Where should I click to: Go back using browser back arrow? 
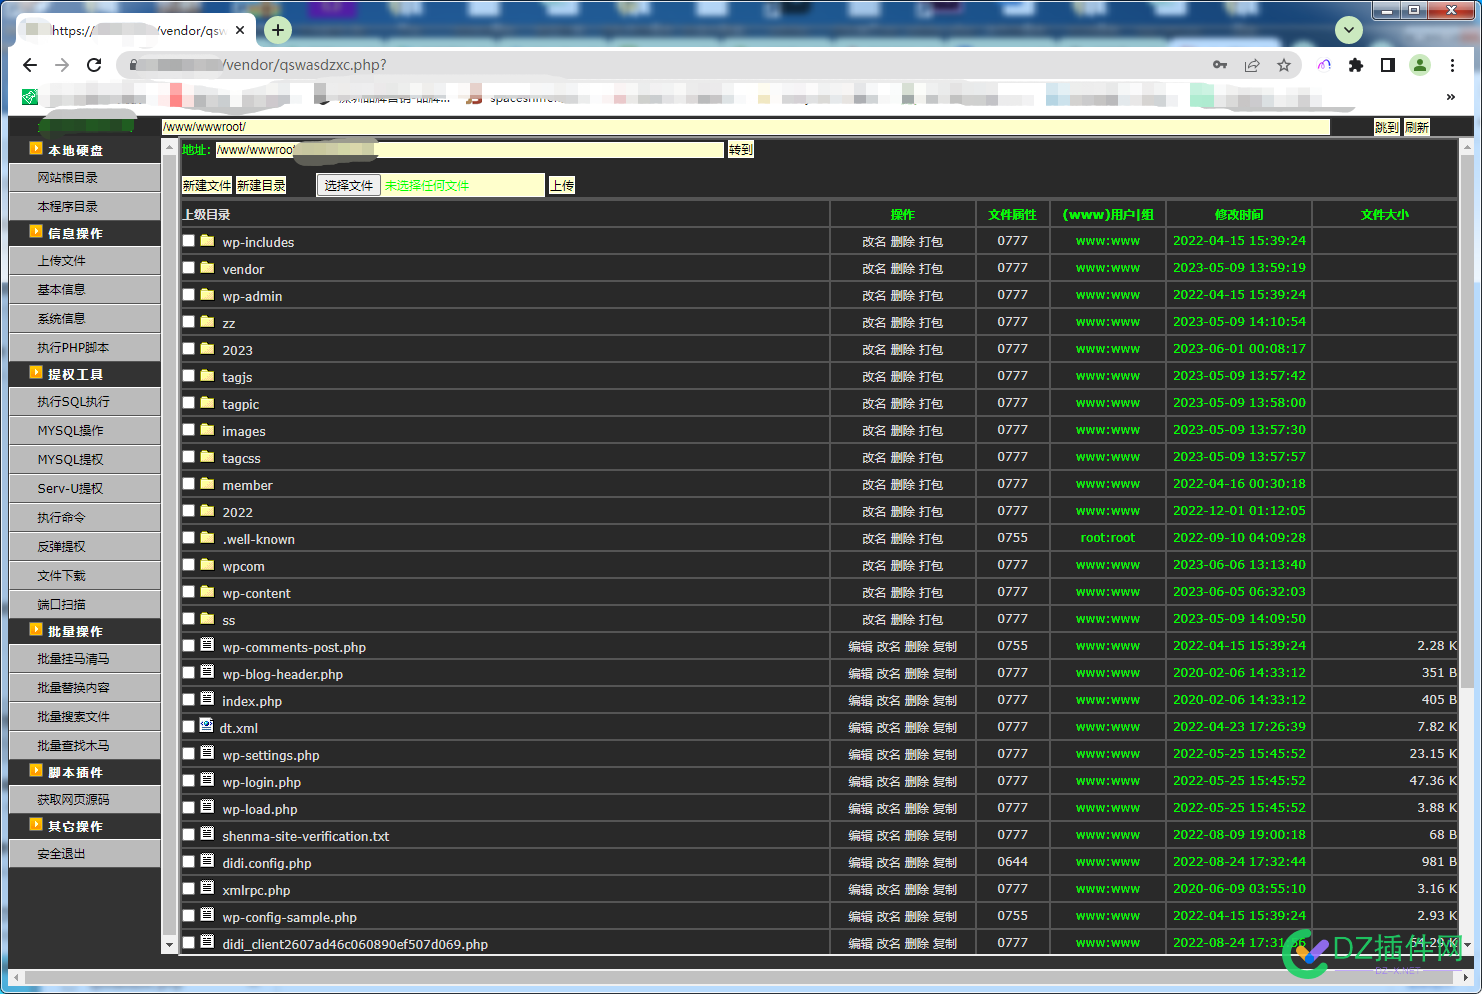click(x=30, y=65)
